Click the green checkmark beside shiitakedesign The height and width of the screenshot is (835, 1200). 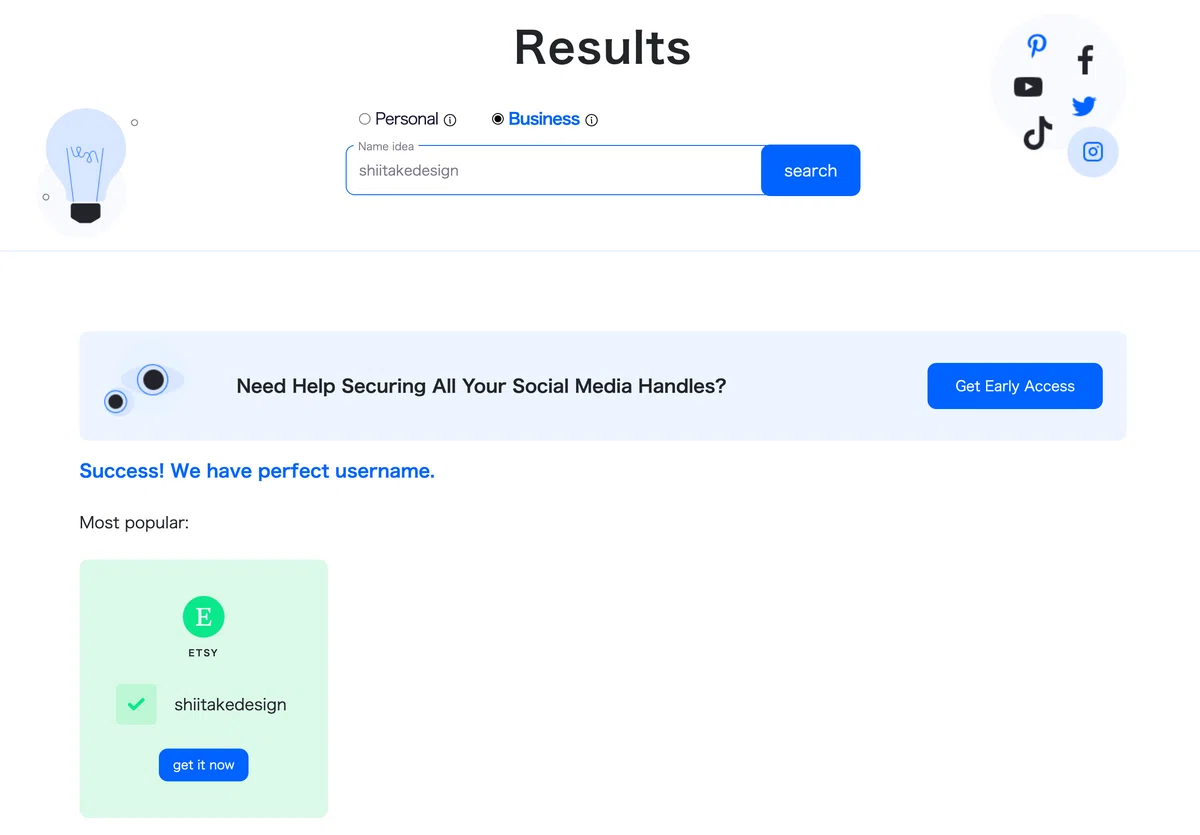[x=136, y=704]
